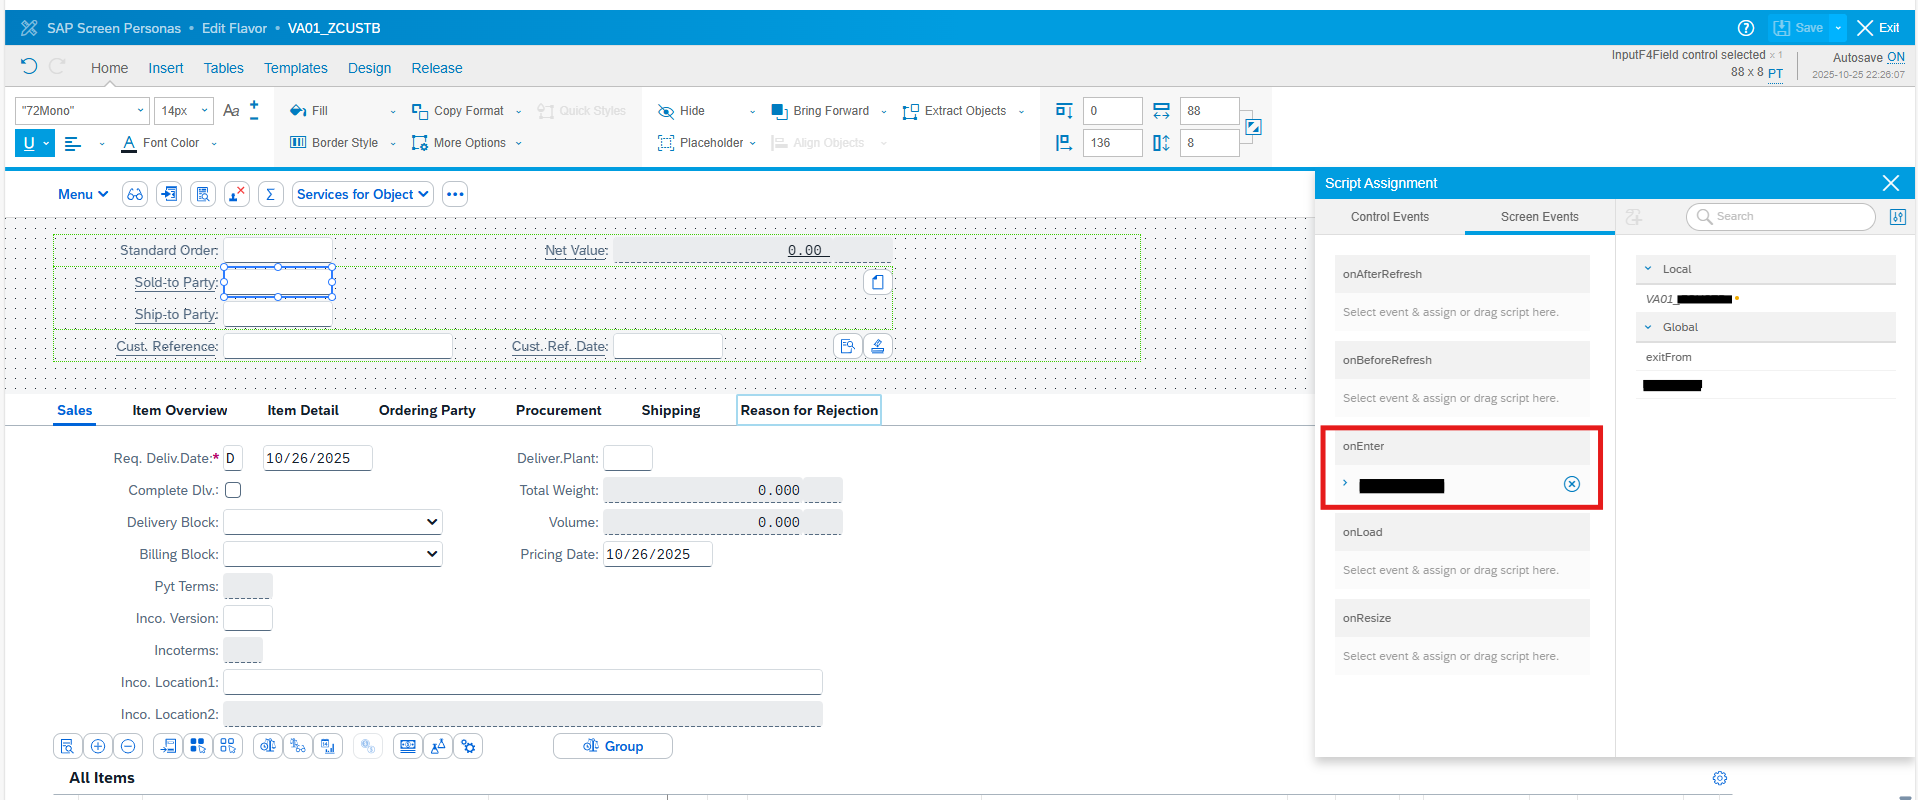Open the help question mark icon
The width and height of the screenshot is (1918, 800).
[x=1746, y=28]
